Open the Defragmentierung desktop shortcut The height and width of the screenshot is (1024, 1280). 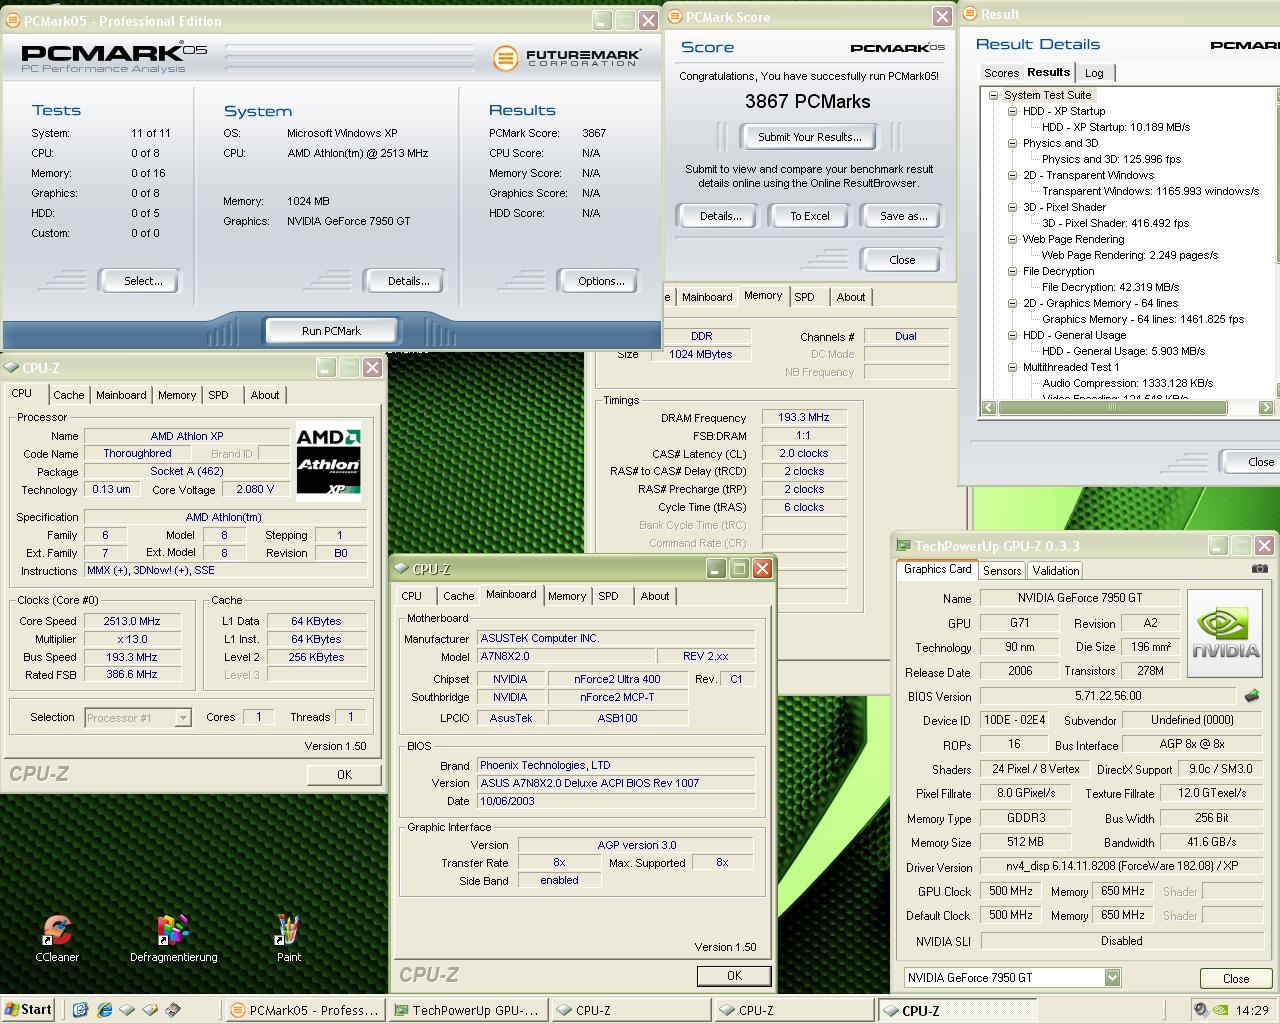[x=173, y=937]
